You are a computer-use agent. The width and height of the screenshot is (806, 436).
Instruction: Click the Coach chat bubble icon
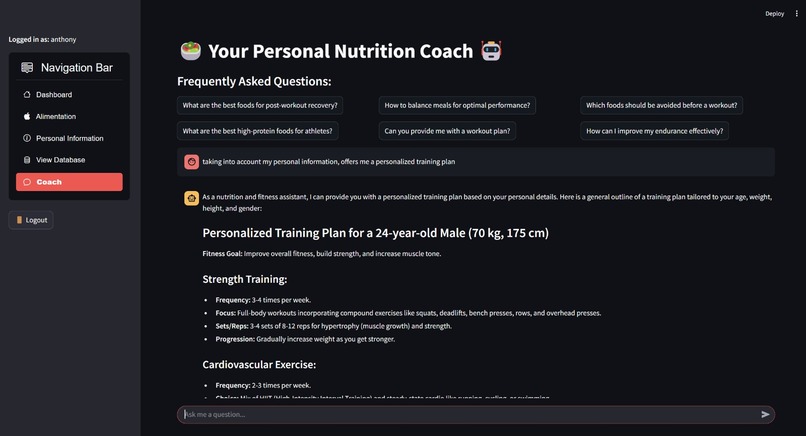click(27, 182)
